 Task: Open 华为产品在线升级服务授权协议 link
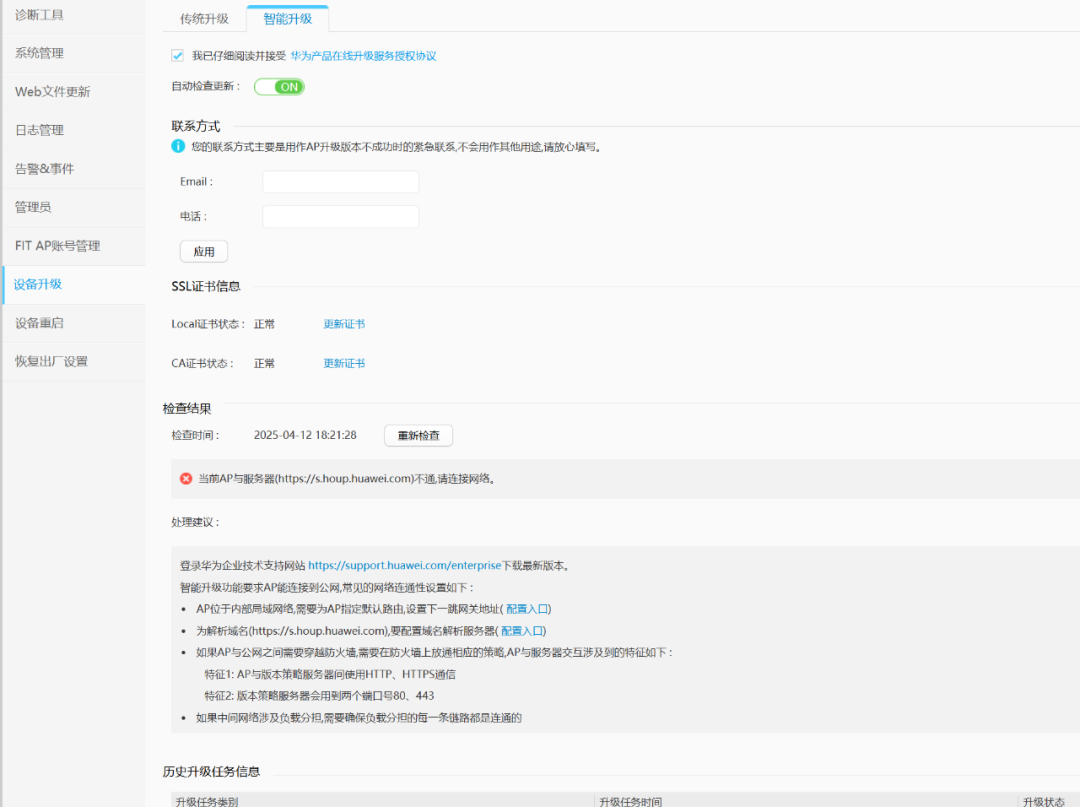coord(363,56)
